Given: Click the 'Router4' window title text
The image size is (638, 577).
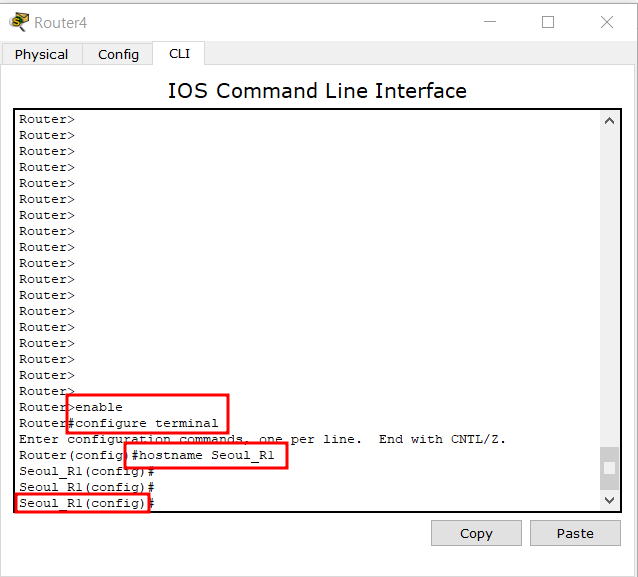Looking at the screenshot, I should (60, 23).
